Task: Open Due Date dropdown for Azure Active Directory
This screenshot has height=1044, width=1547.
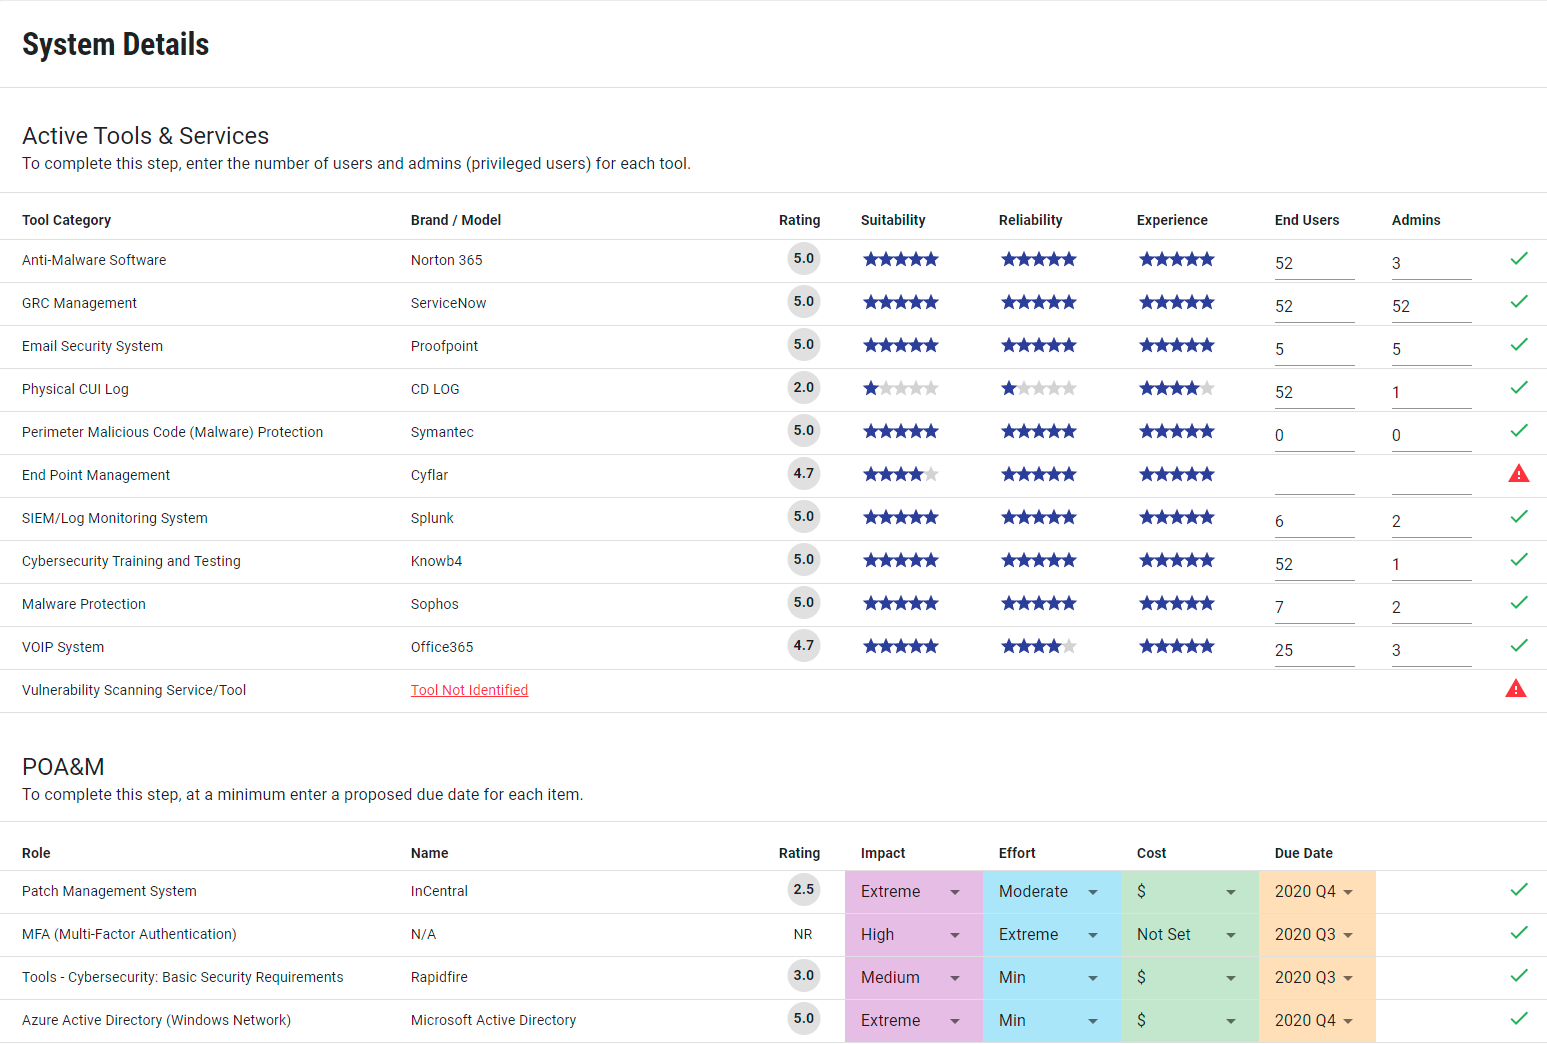Action: point(1314,1021)
